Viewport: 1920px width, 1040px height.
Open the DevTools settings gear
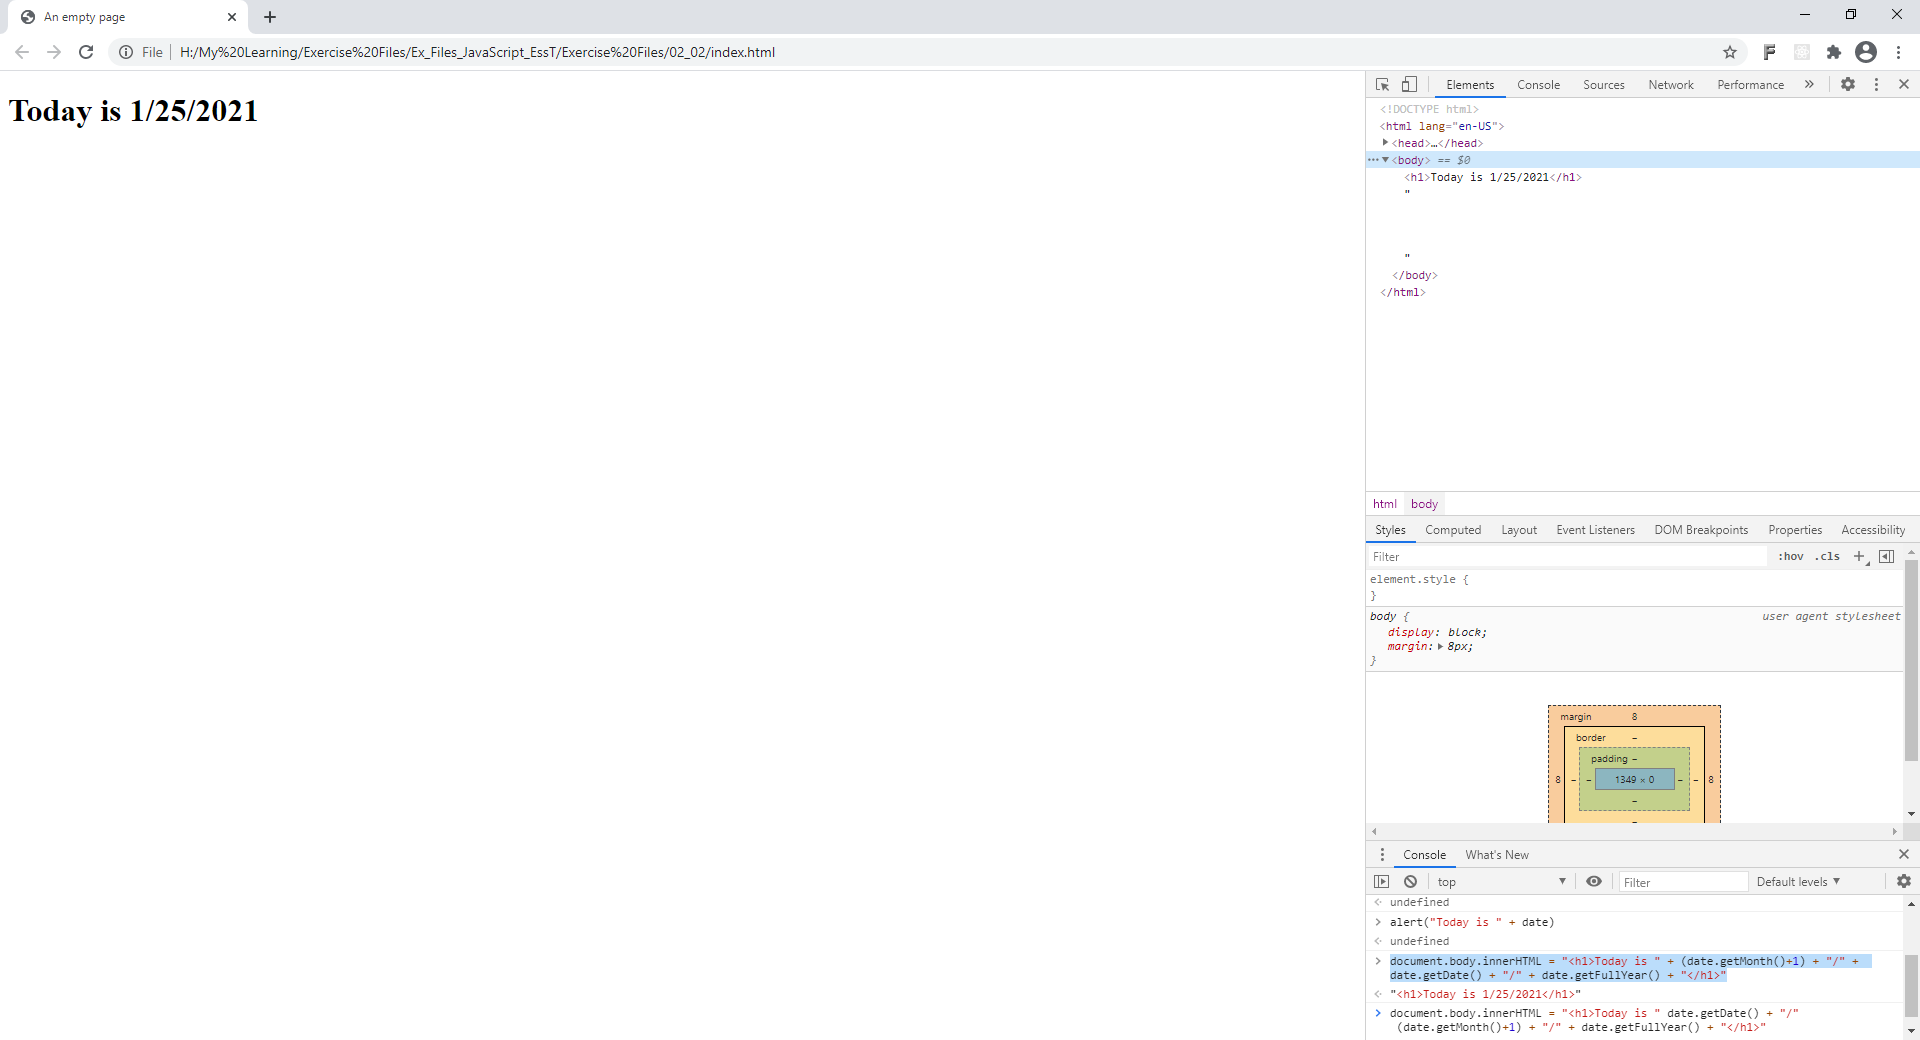[1848, 85]
